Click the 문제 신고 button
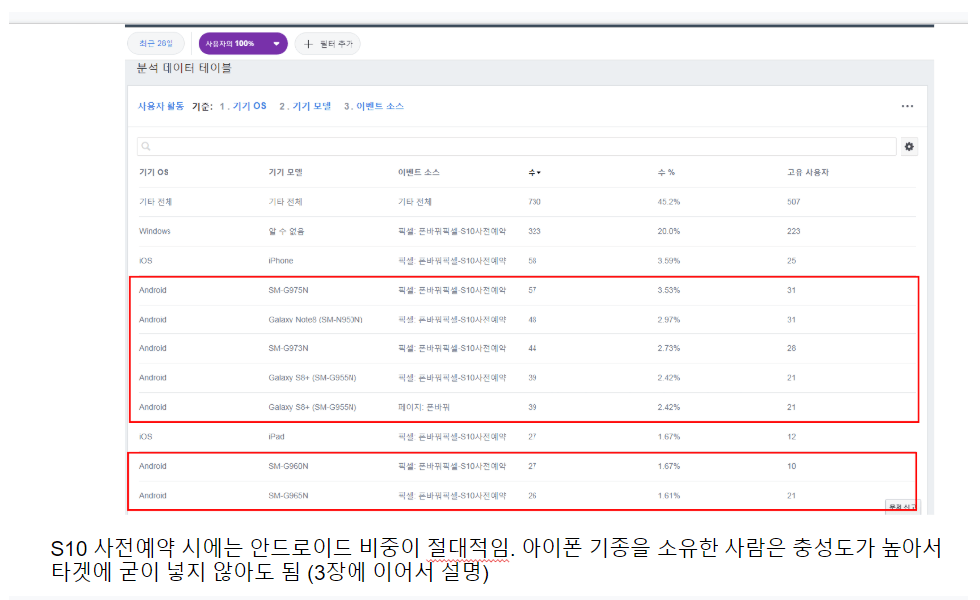The height and width of the screenshot is (600, 980). point(901,507)
